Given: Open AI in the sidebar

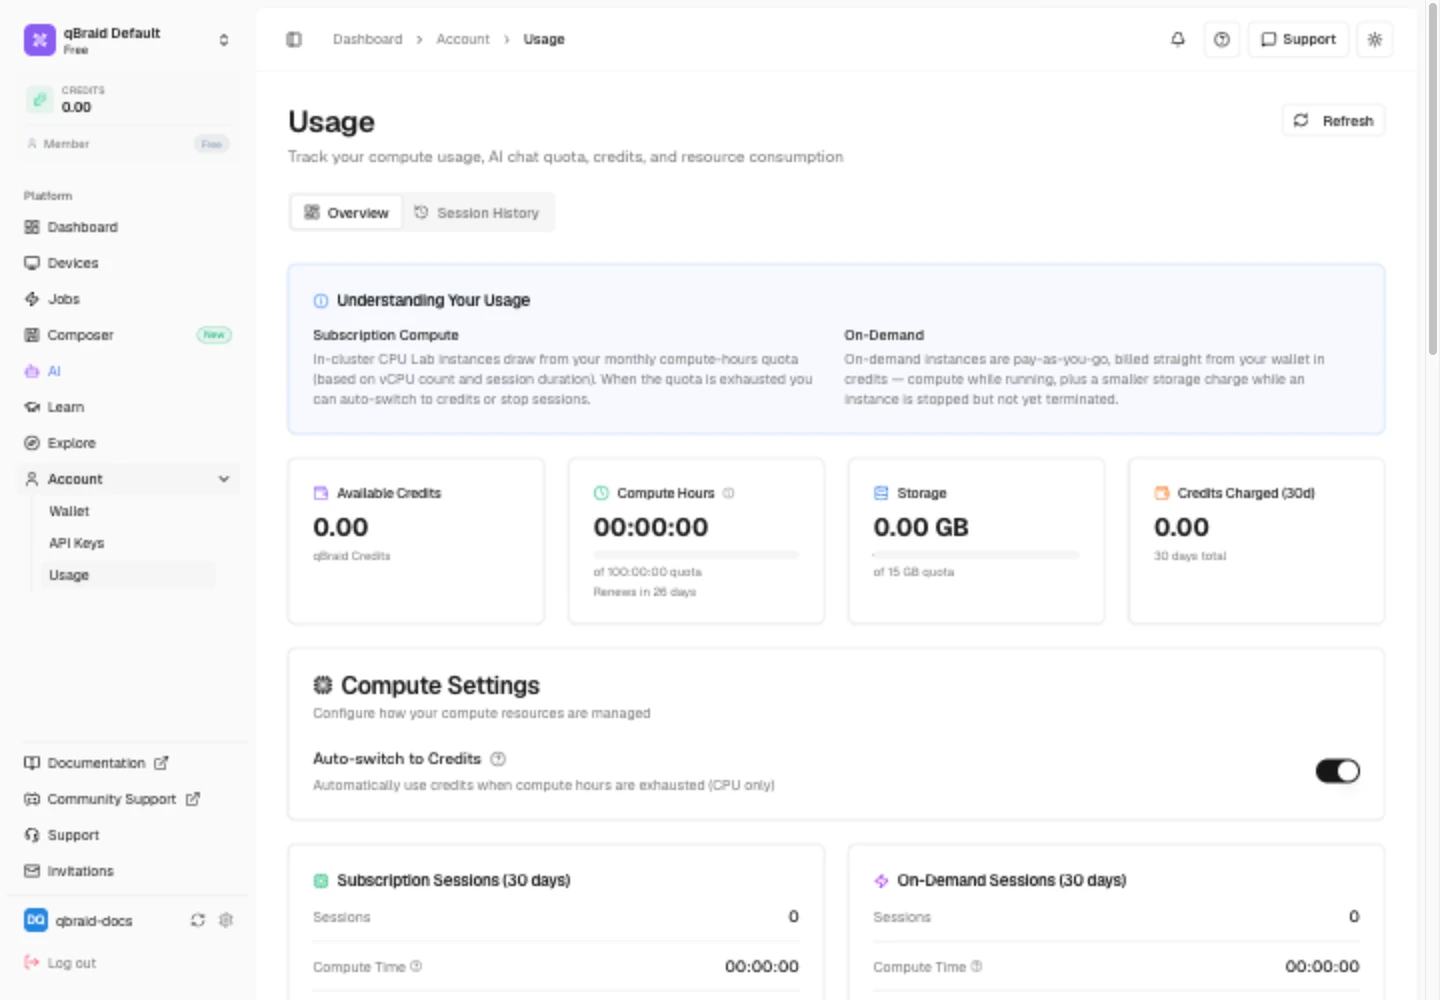Looking at the screenshot, I should (x=127, y=371).
